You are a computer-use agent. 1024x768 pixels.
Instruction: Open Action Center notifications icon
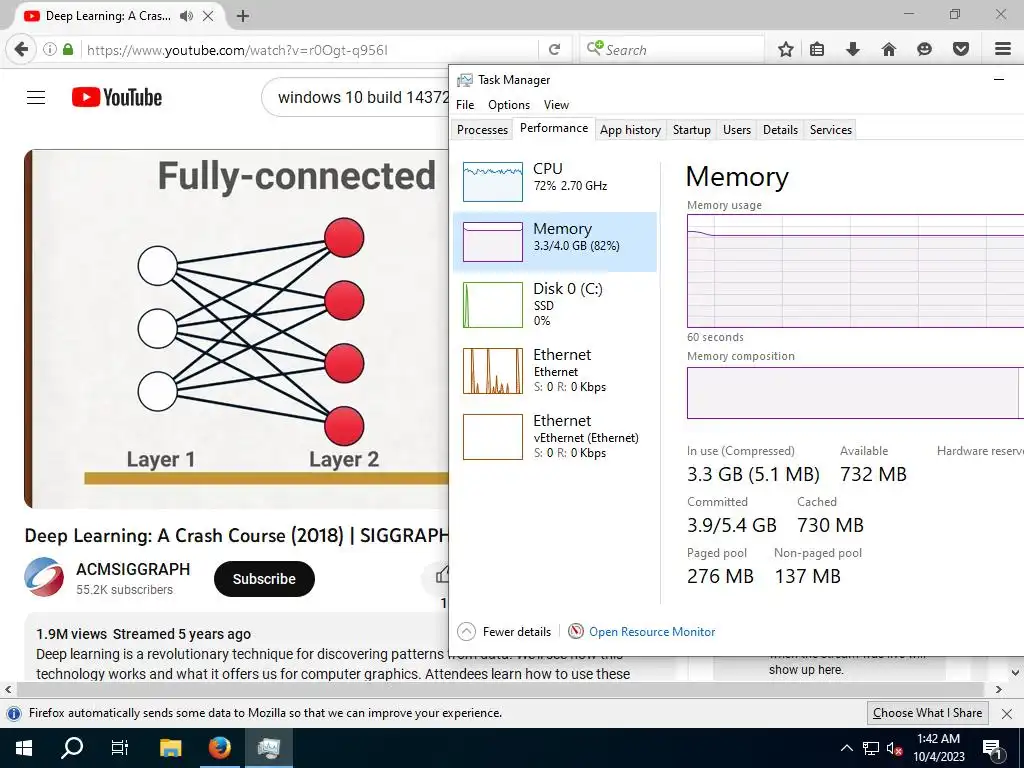click(992, 748)
